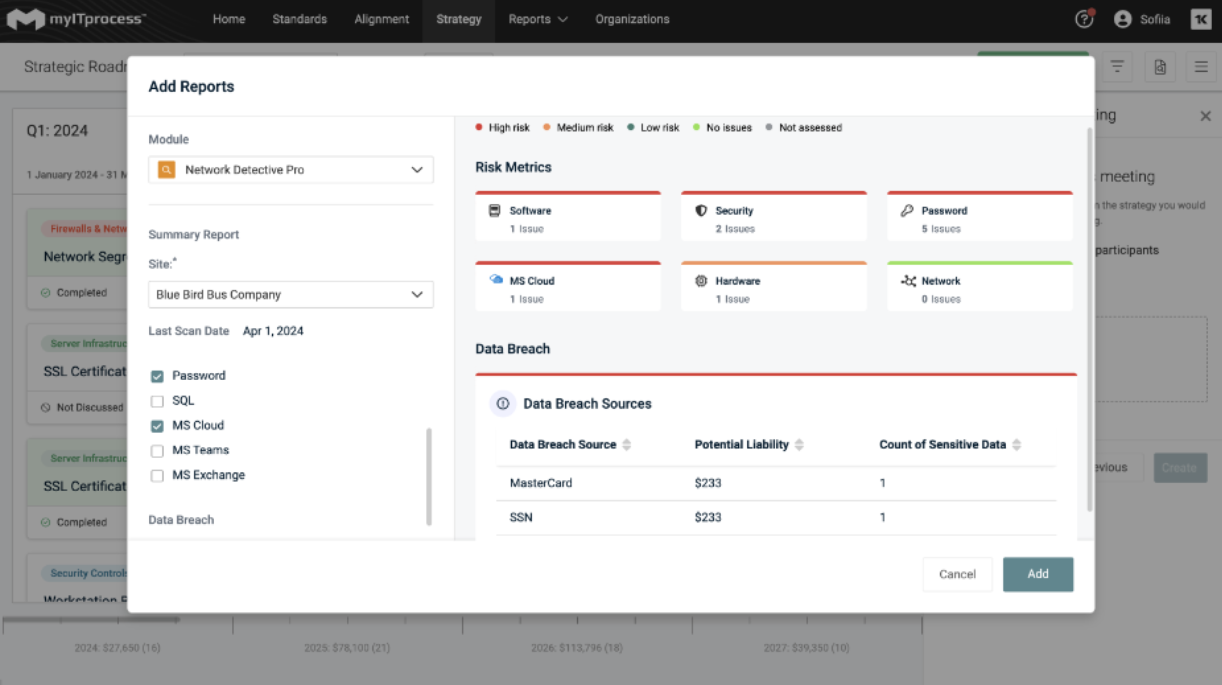Click the Security shield icon
The height and width of the screenshot is (685, 1222).
701,211
